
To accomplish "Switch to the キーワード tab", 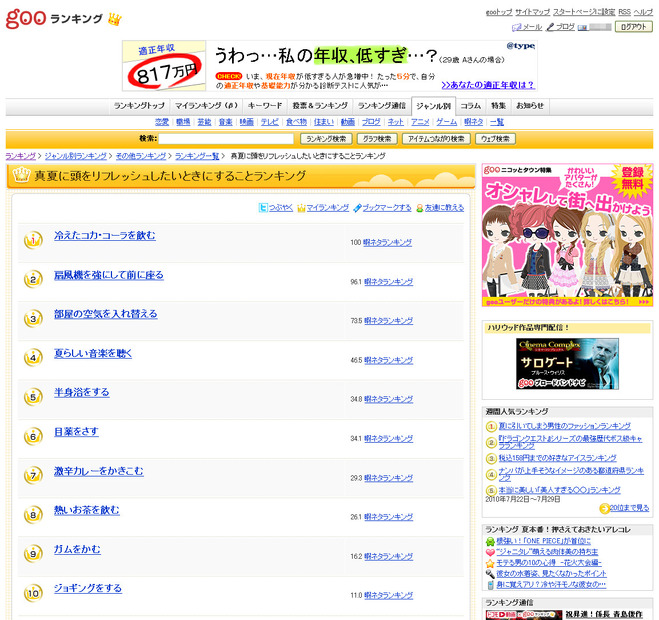I will (x=265, y=106).
